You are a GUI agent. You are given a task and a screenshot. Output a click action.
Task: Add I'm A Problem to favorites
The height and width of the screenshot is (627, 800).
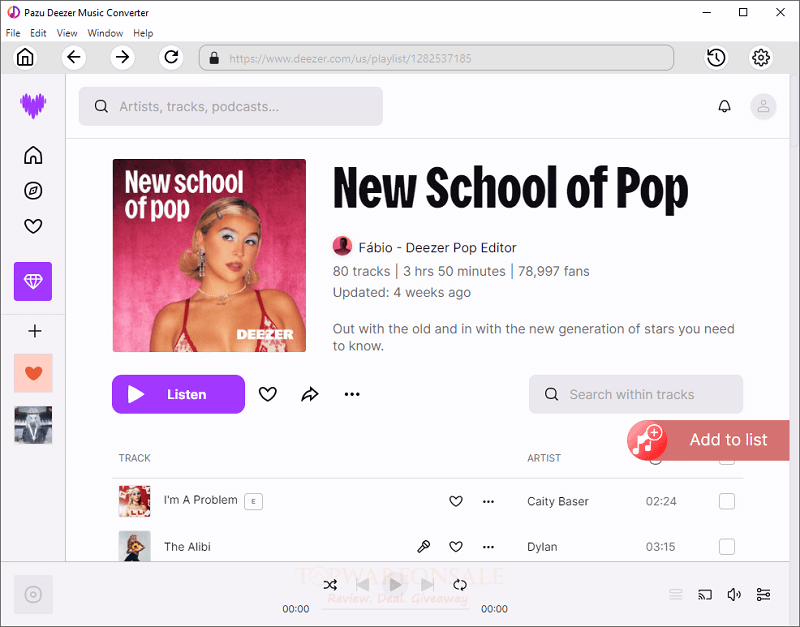[456, 501]
